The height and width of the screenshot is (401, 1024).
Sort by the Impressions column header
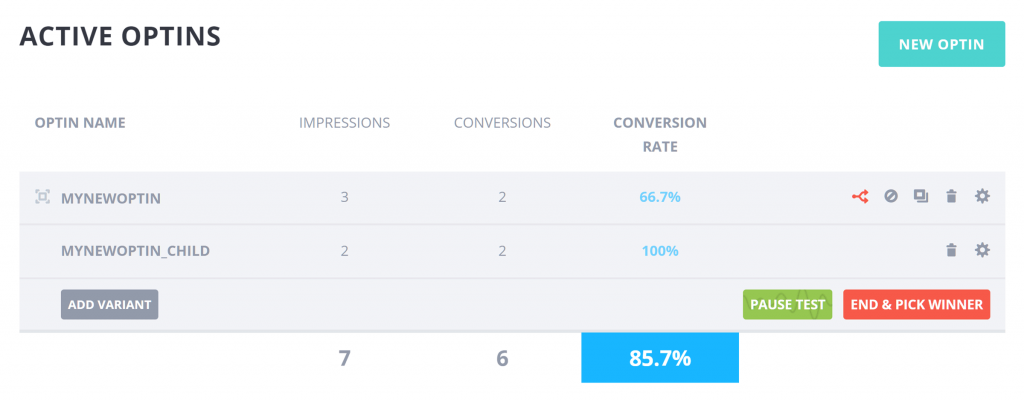pyautogui.click(x=344, y=122)
